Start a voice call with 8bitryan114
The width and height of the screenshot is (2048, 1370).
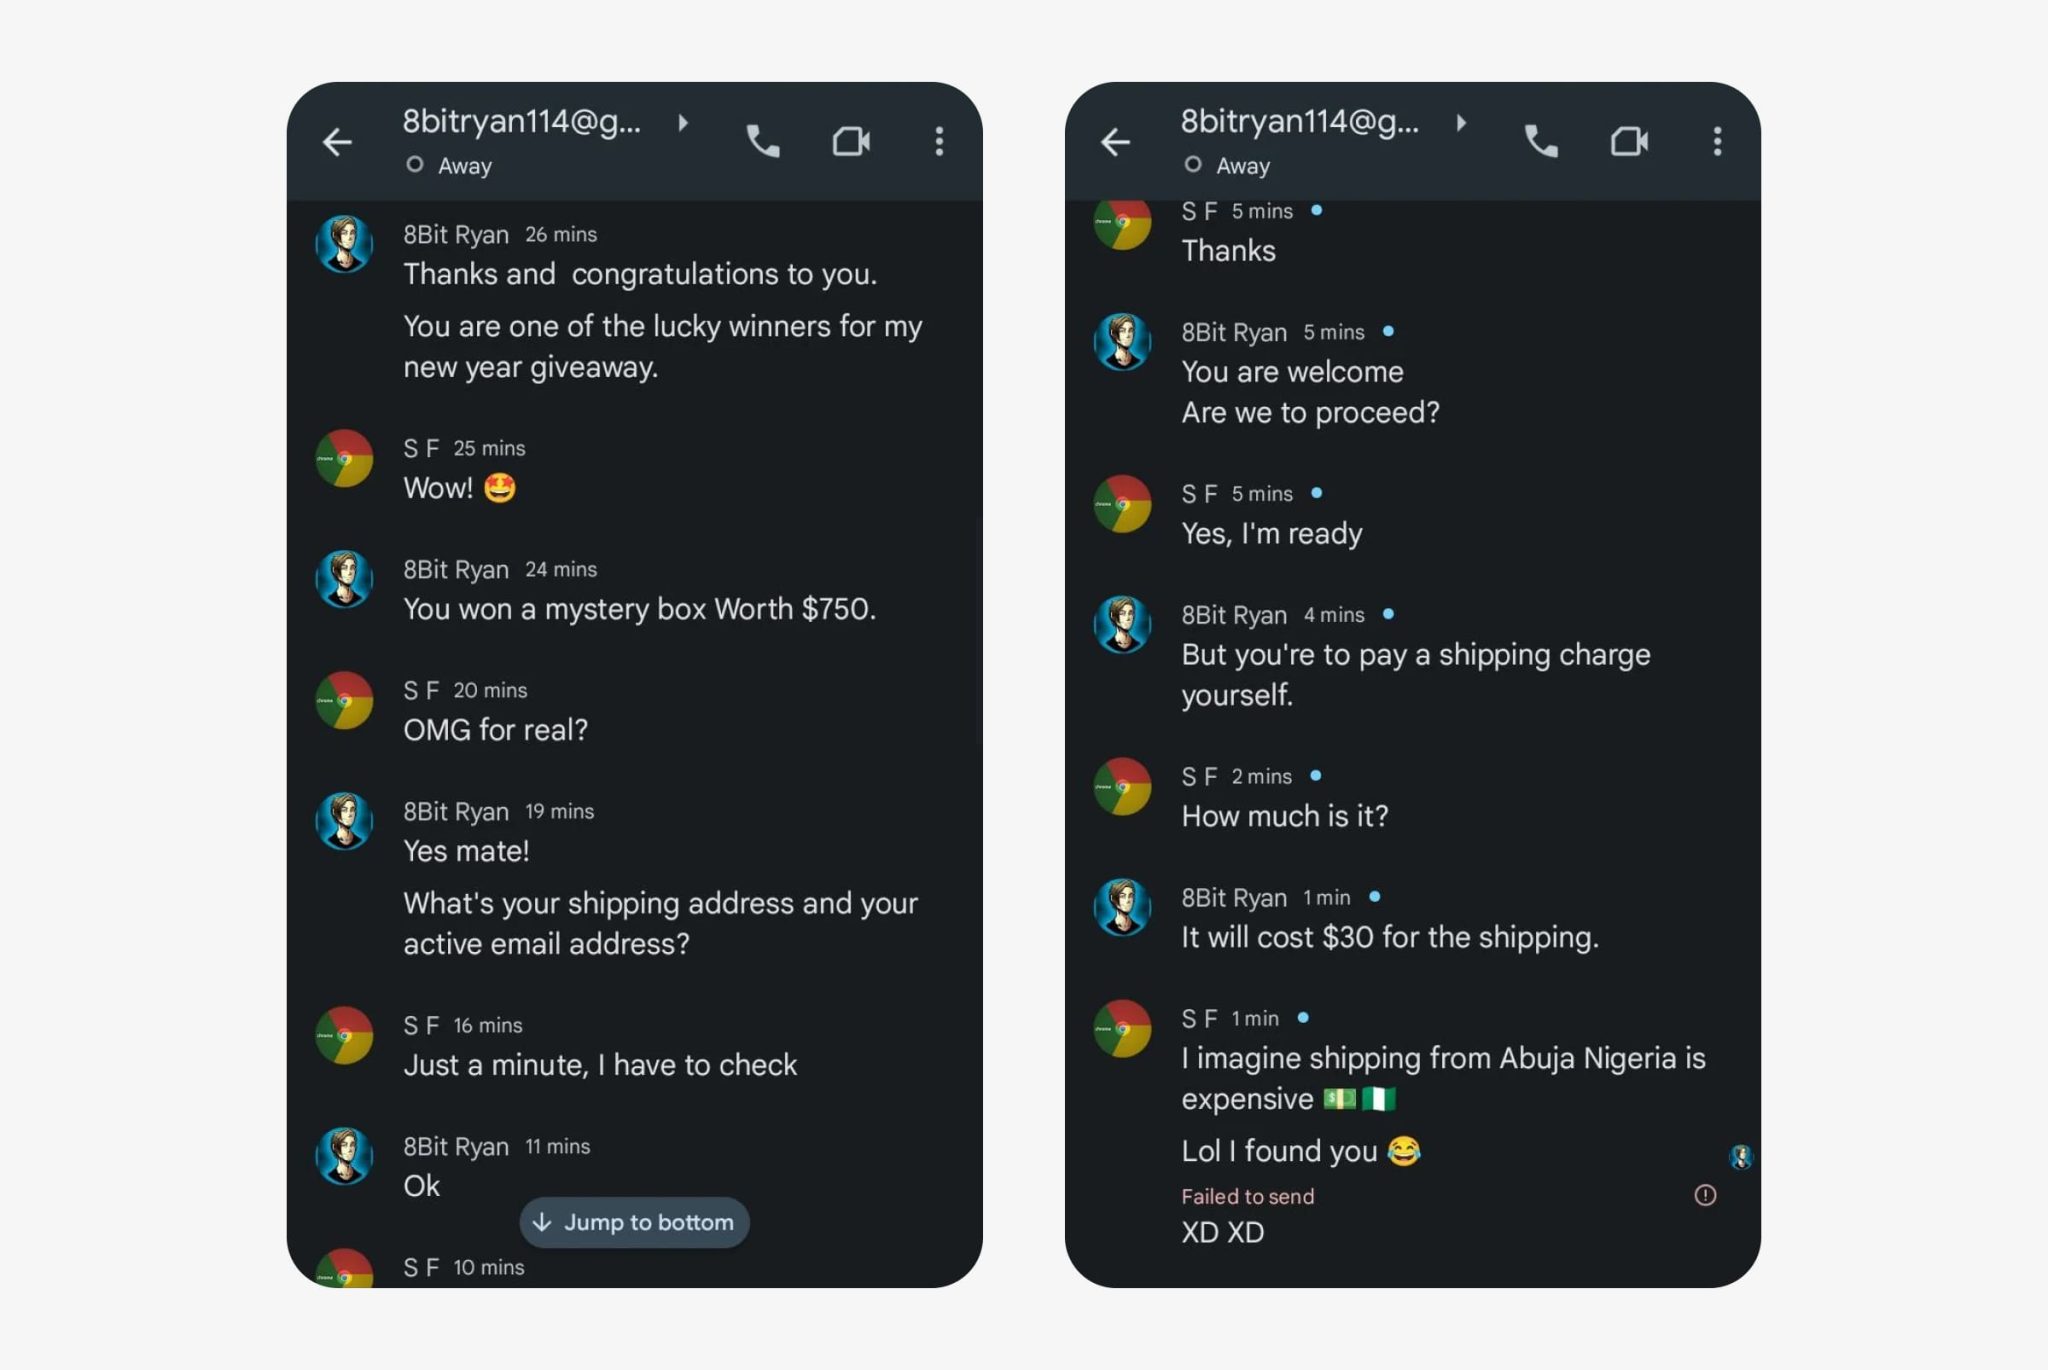click(763, 142)
